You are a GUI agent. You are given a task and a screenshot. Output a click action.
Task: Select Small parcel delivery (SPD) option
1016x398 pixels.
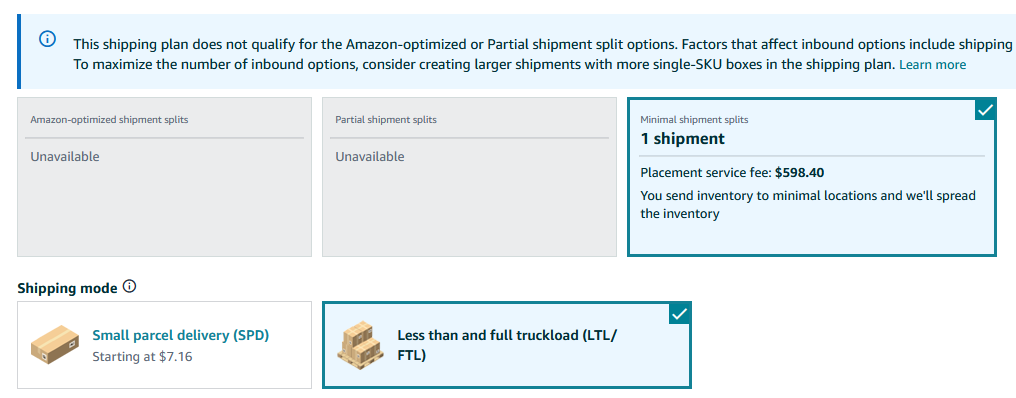pyautogui.click(x=165, y=345)
